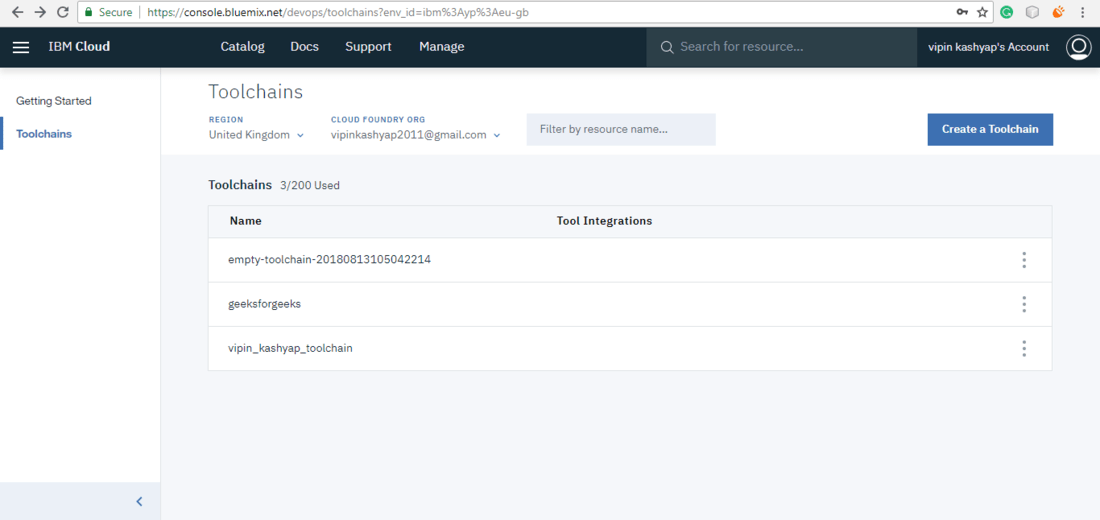This screenshot has height=520, width=1100.
Task: Open vipin kashyap's Account switcher
Action: pos(988,47)
